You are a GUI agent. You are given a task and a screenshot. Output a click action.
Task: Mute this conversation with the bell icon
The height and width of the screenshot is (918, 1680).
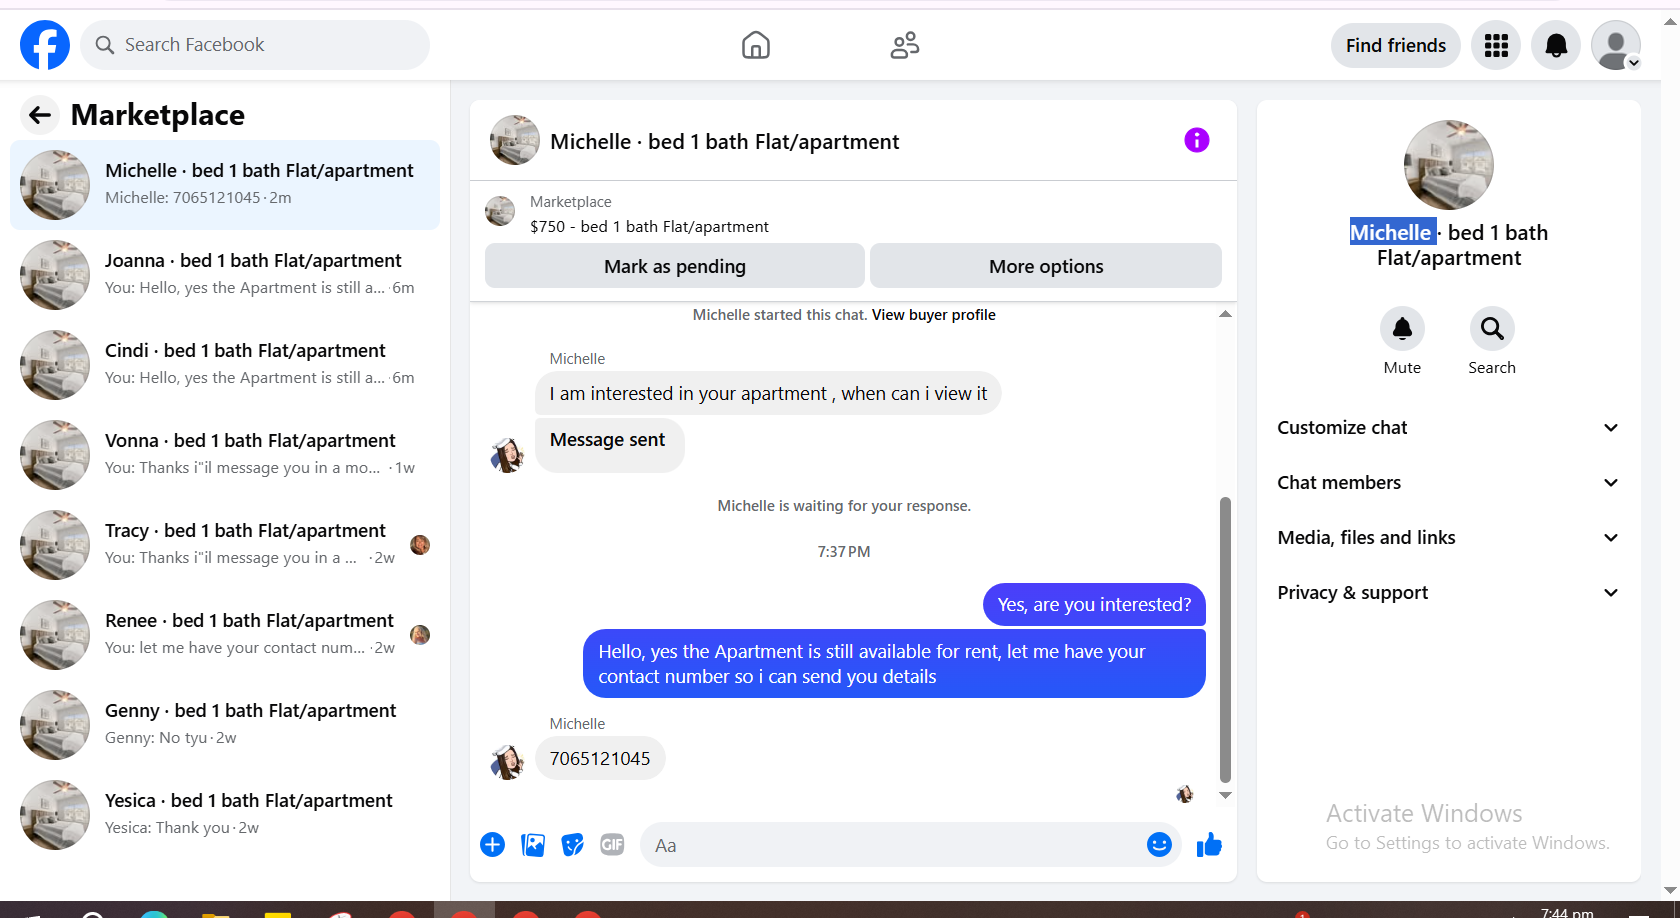click(x=1402, y=328)
